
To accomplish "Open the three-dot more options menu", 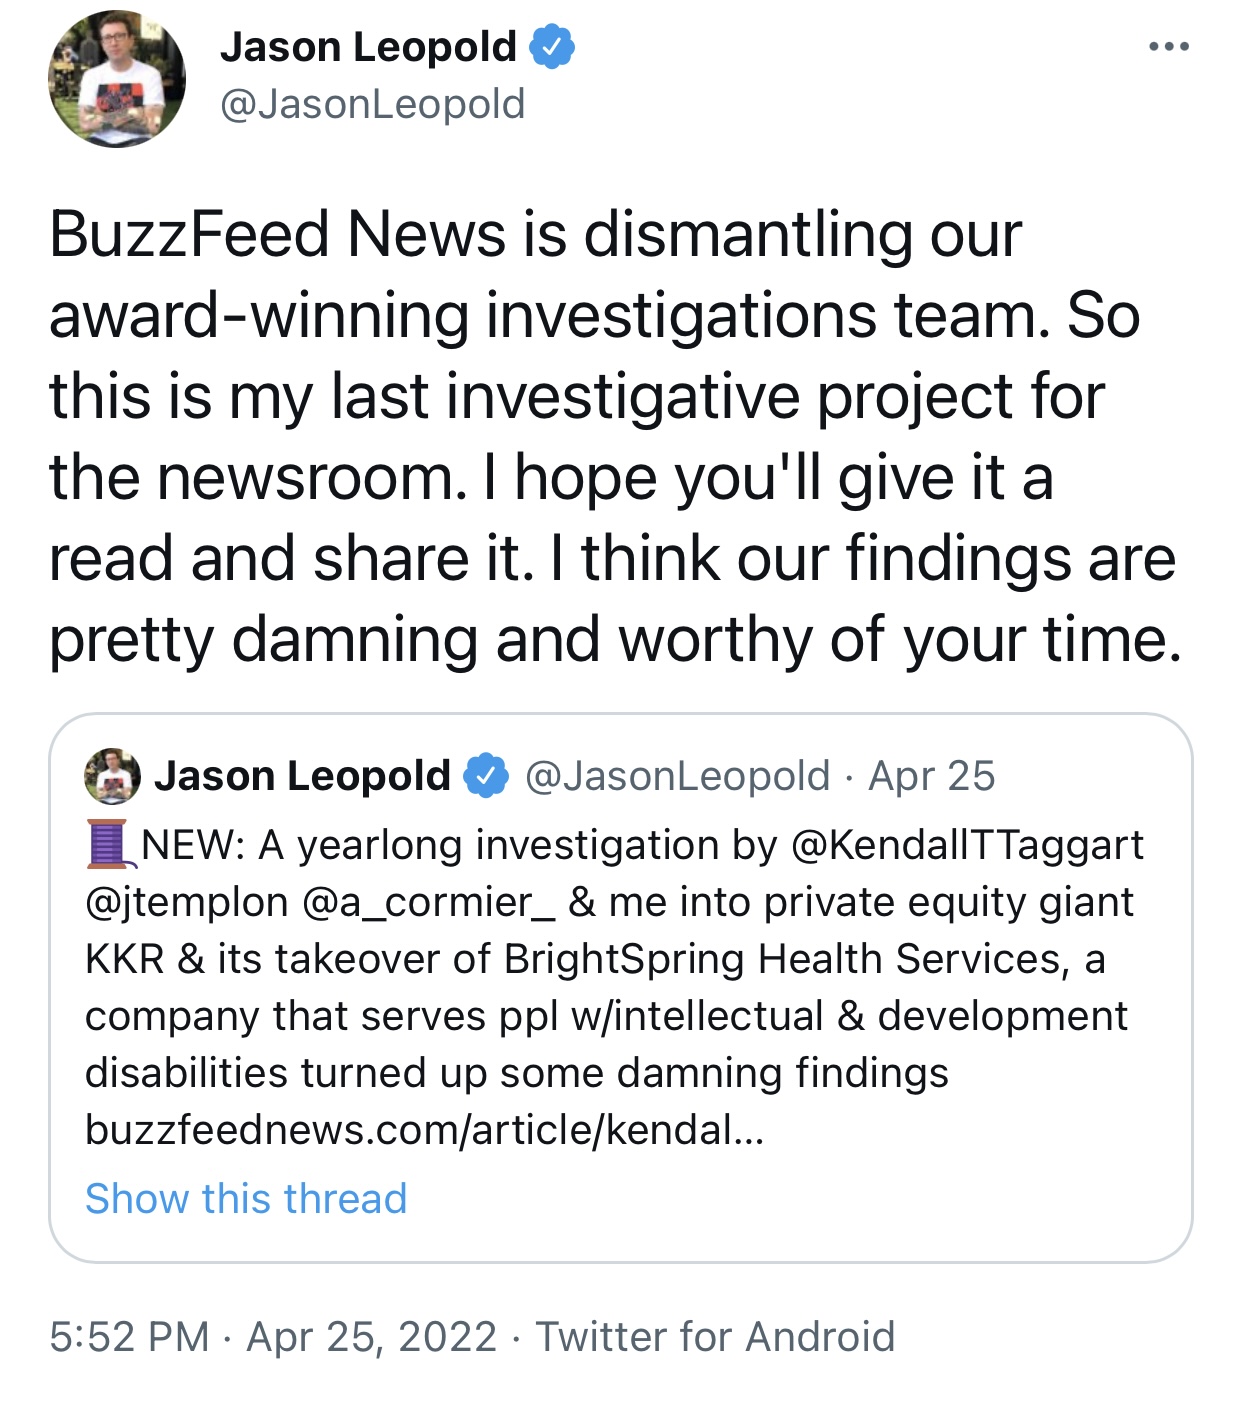I will [x=1168, y=47].
